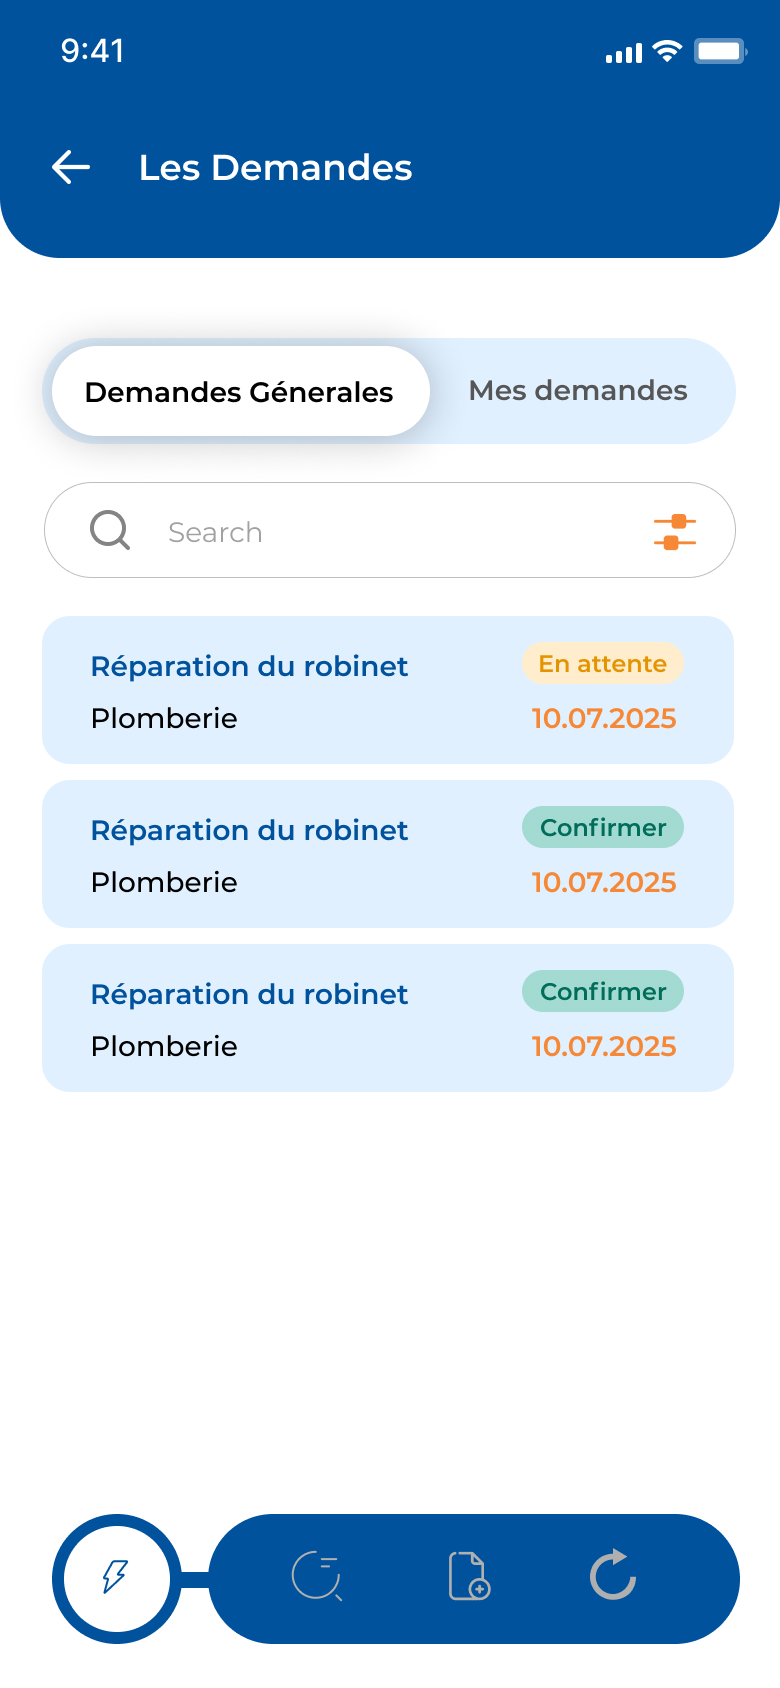Switch to Mes demandes tab
Viewport: 780px width, 1688px height.
(x=578, y=391)
